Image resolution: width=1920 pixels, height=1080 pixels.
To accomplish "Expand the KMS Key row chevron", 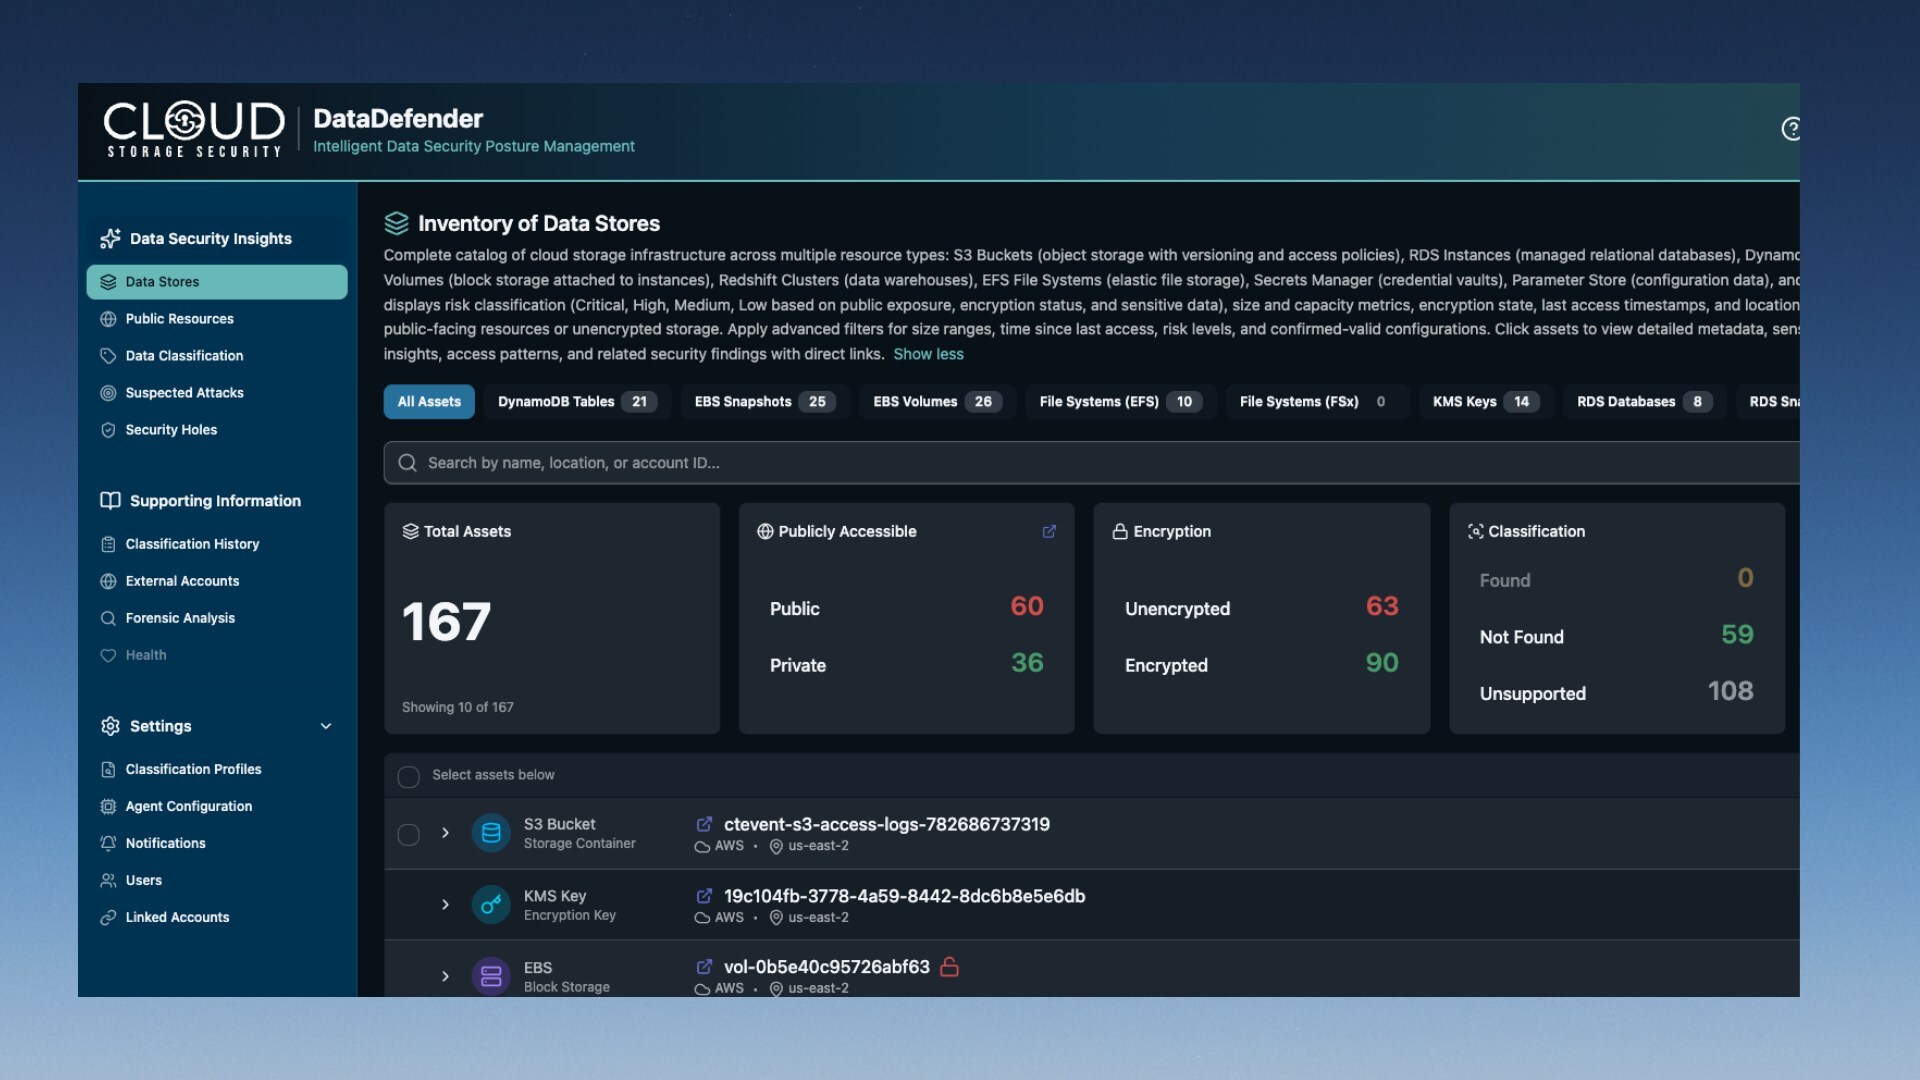I will [x=445, y=905].
